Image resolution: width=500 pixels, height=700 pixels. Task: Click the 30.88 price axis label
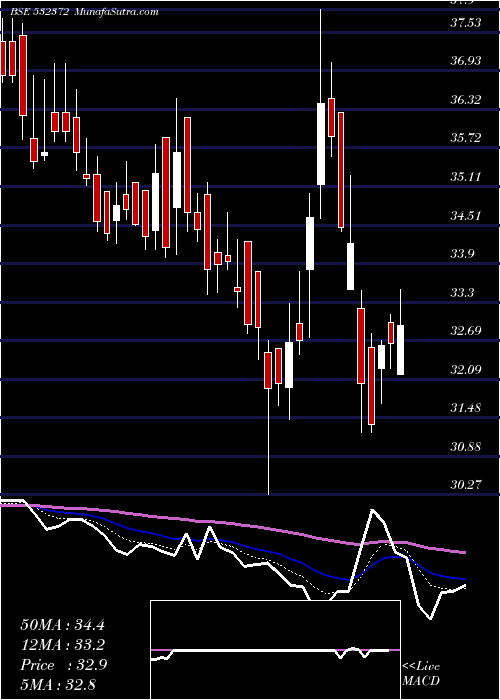pos(466,446)
